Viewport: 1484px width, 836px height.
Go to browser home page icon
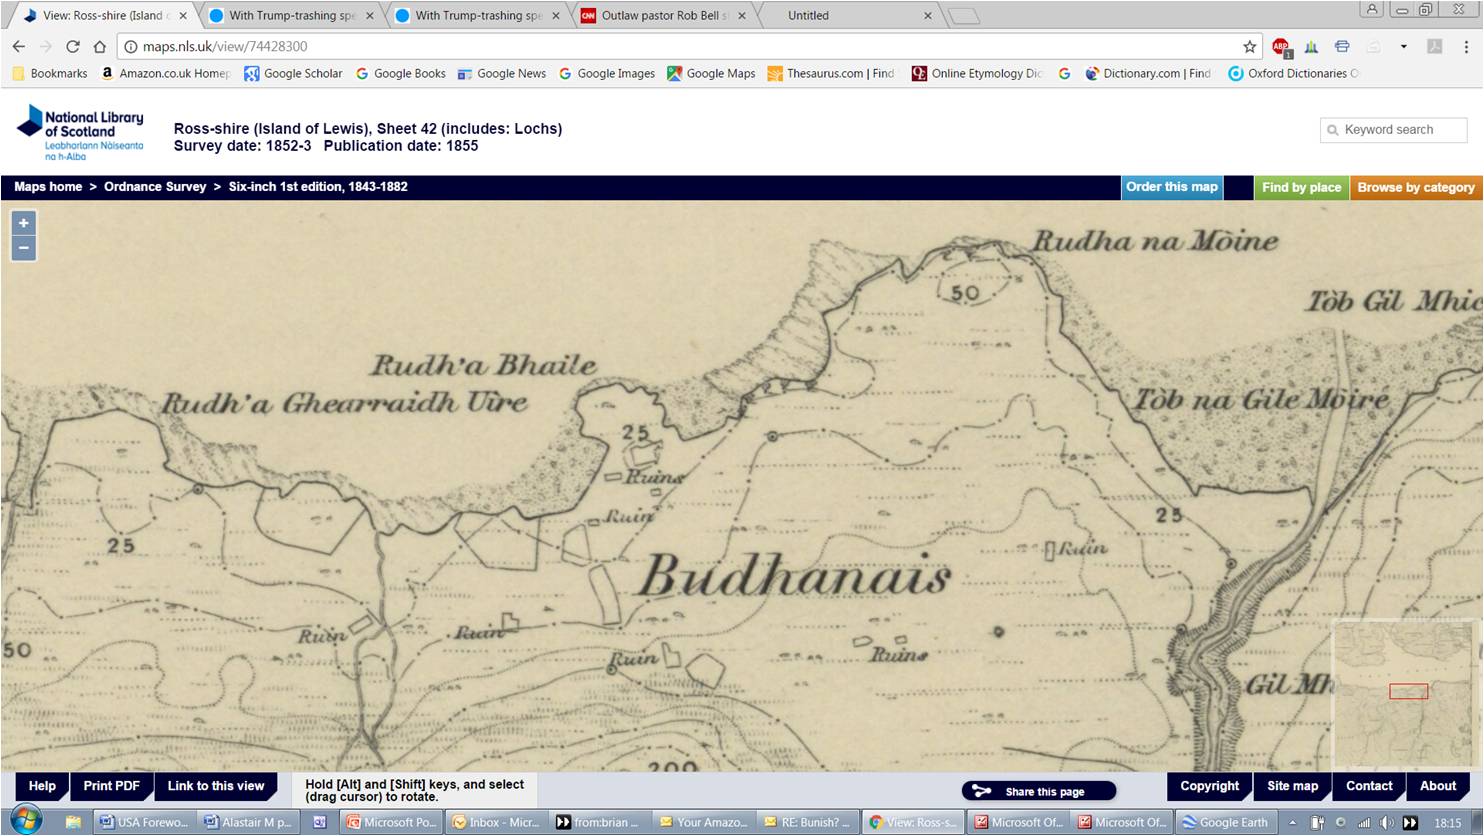tap(99, 47)
